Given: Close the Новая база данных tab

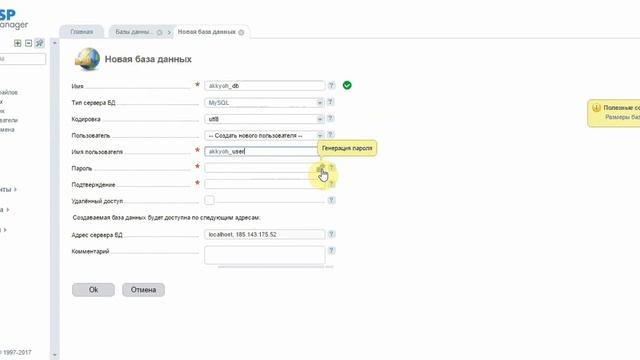Looking at the screenshot, I should point(241,32).
